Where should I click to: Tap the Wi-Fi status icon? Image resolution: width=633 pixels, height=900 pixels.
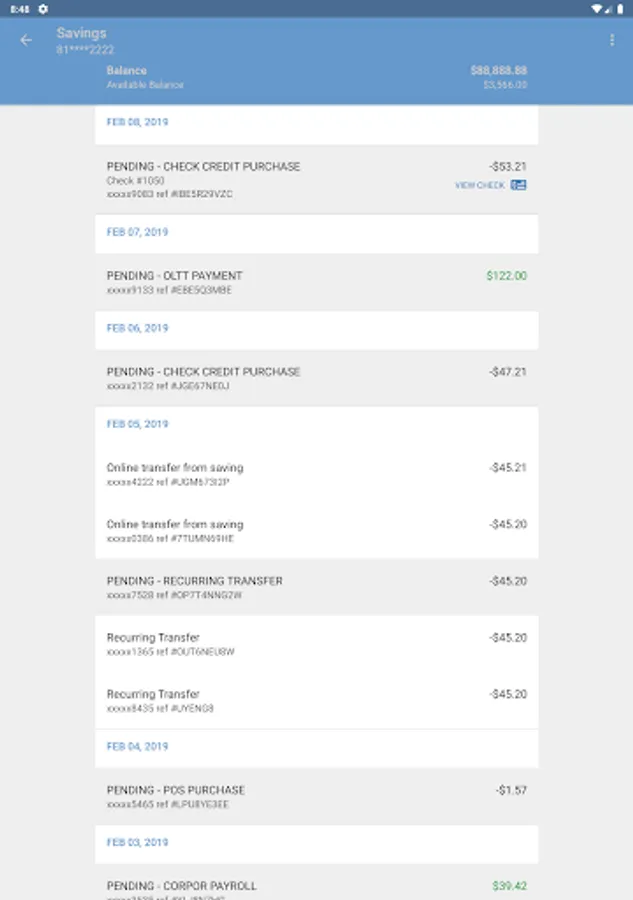(x=597, y=8)
